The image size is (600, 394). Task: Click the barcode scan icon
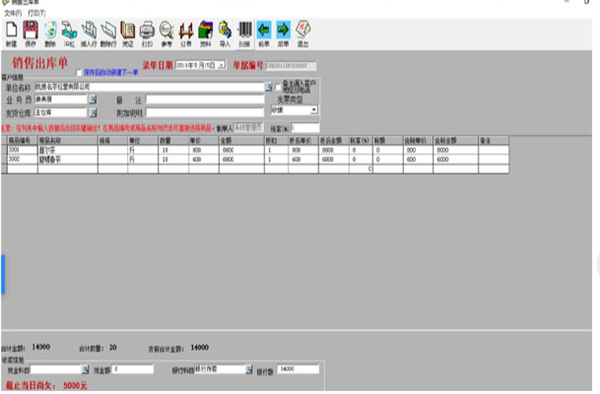(x=245, y=34)
